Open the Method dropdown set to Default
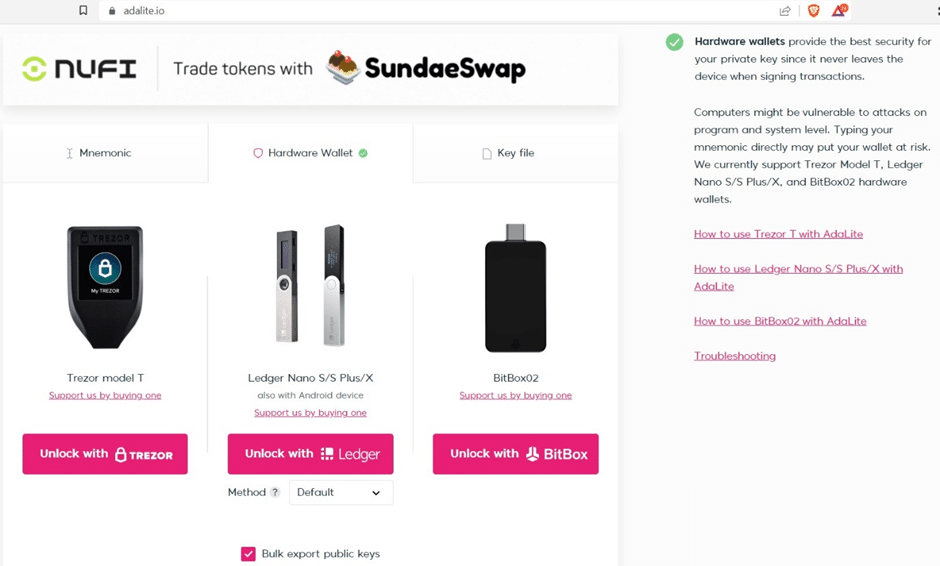Screen dimensions: 940x566 (x=341, y=492)
